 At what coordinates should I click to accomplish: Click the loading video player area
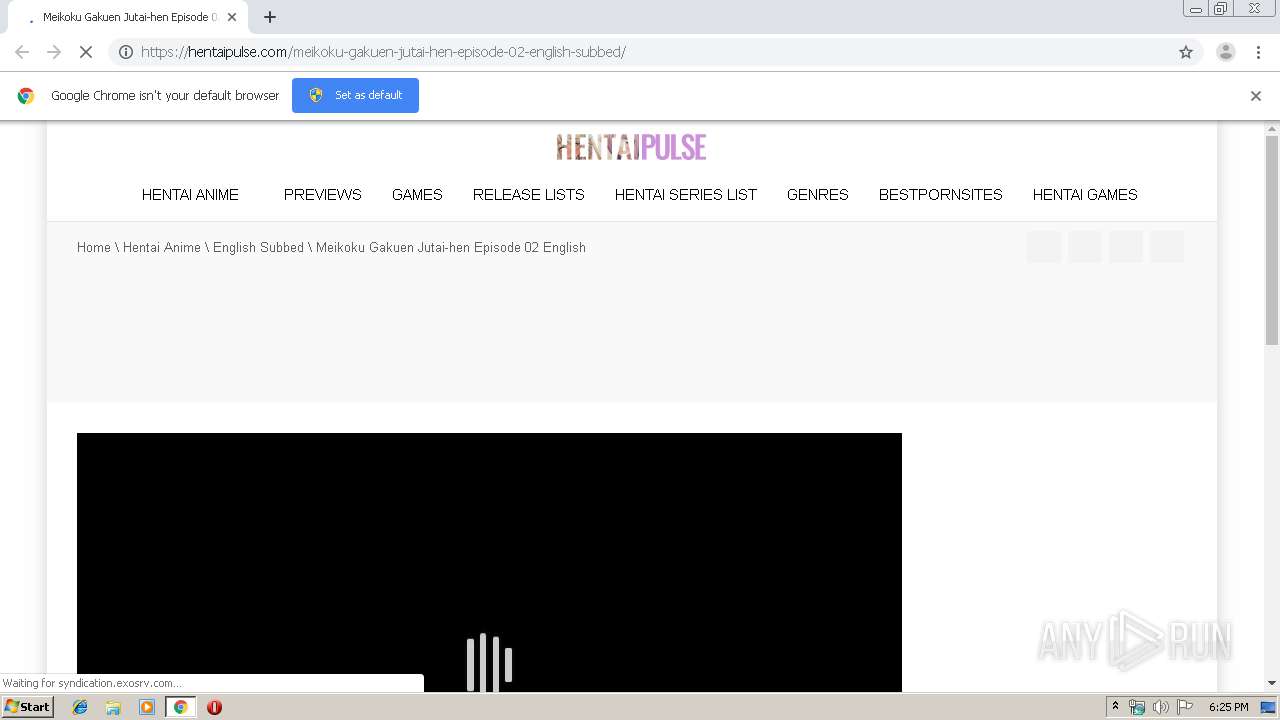pos(489,562)
